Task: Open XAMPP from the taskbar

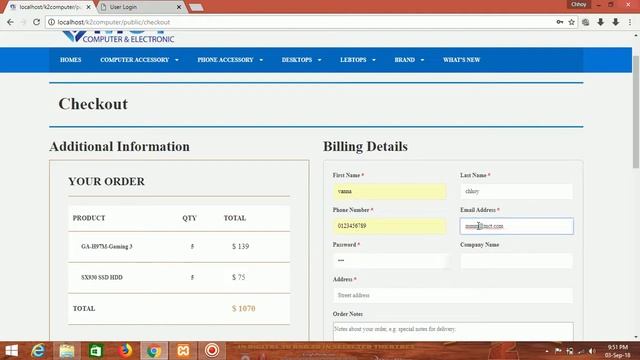Action: coord(183,351)
